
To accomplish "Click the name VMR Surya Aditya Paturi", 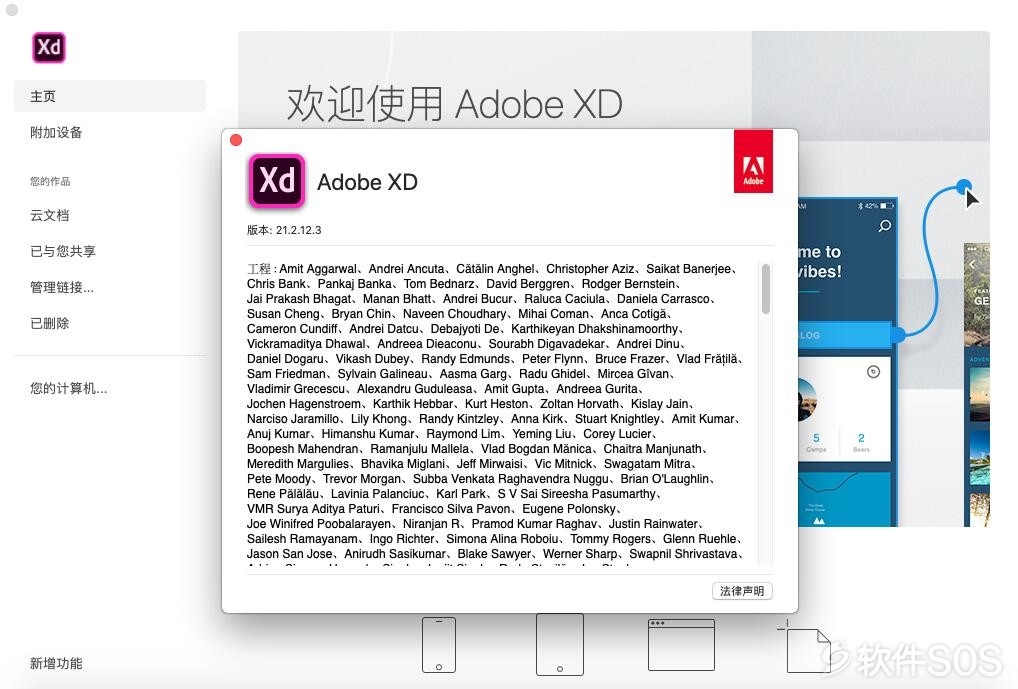I will coord(314,508).
